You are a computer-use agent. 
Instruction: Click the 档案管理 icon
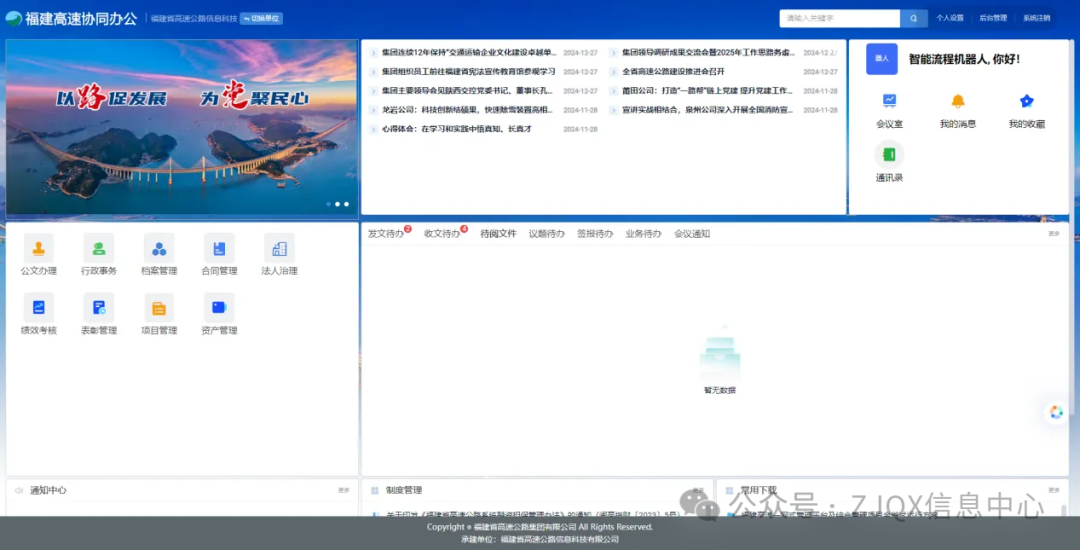click(x=159, y=249)
